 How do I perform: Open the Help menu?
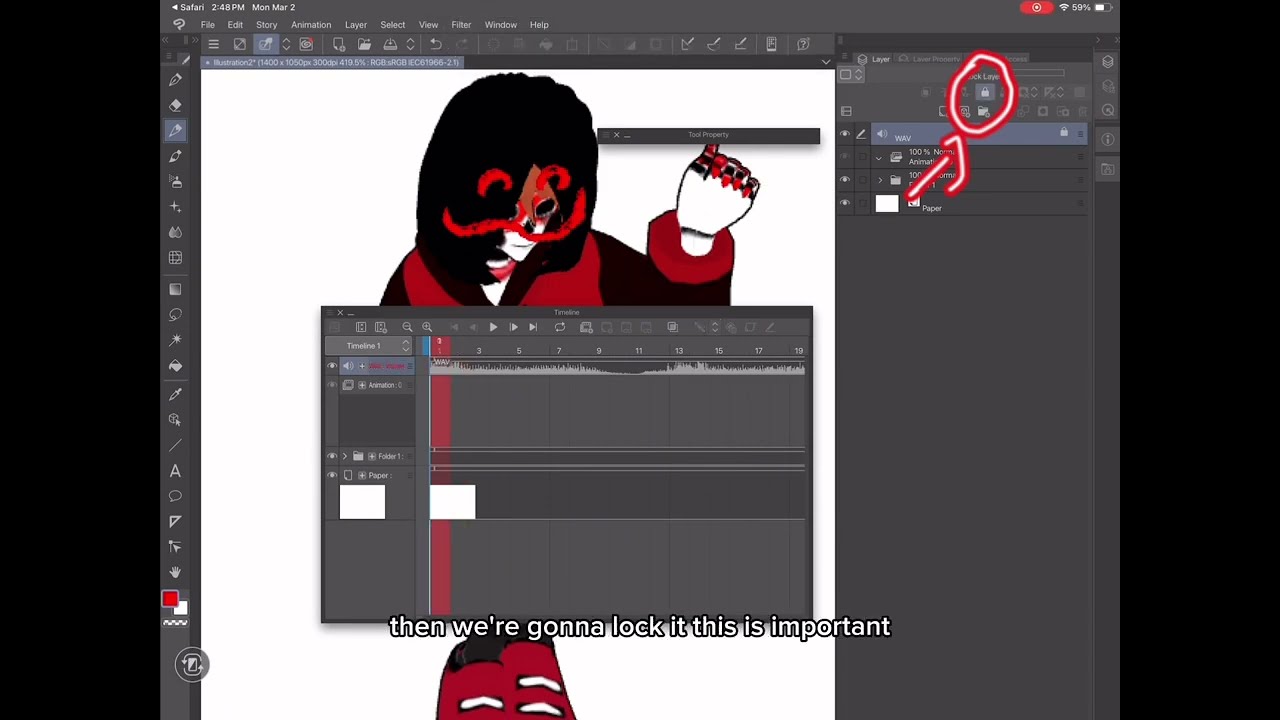pos(539,25)
